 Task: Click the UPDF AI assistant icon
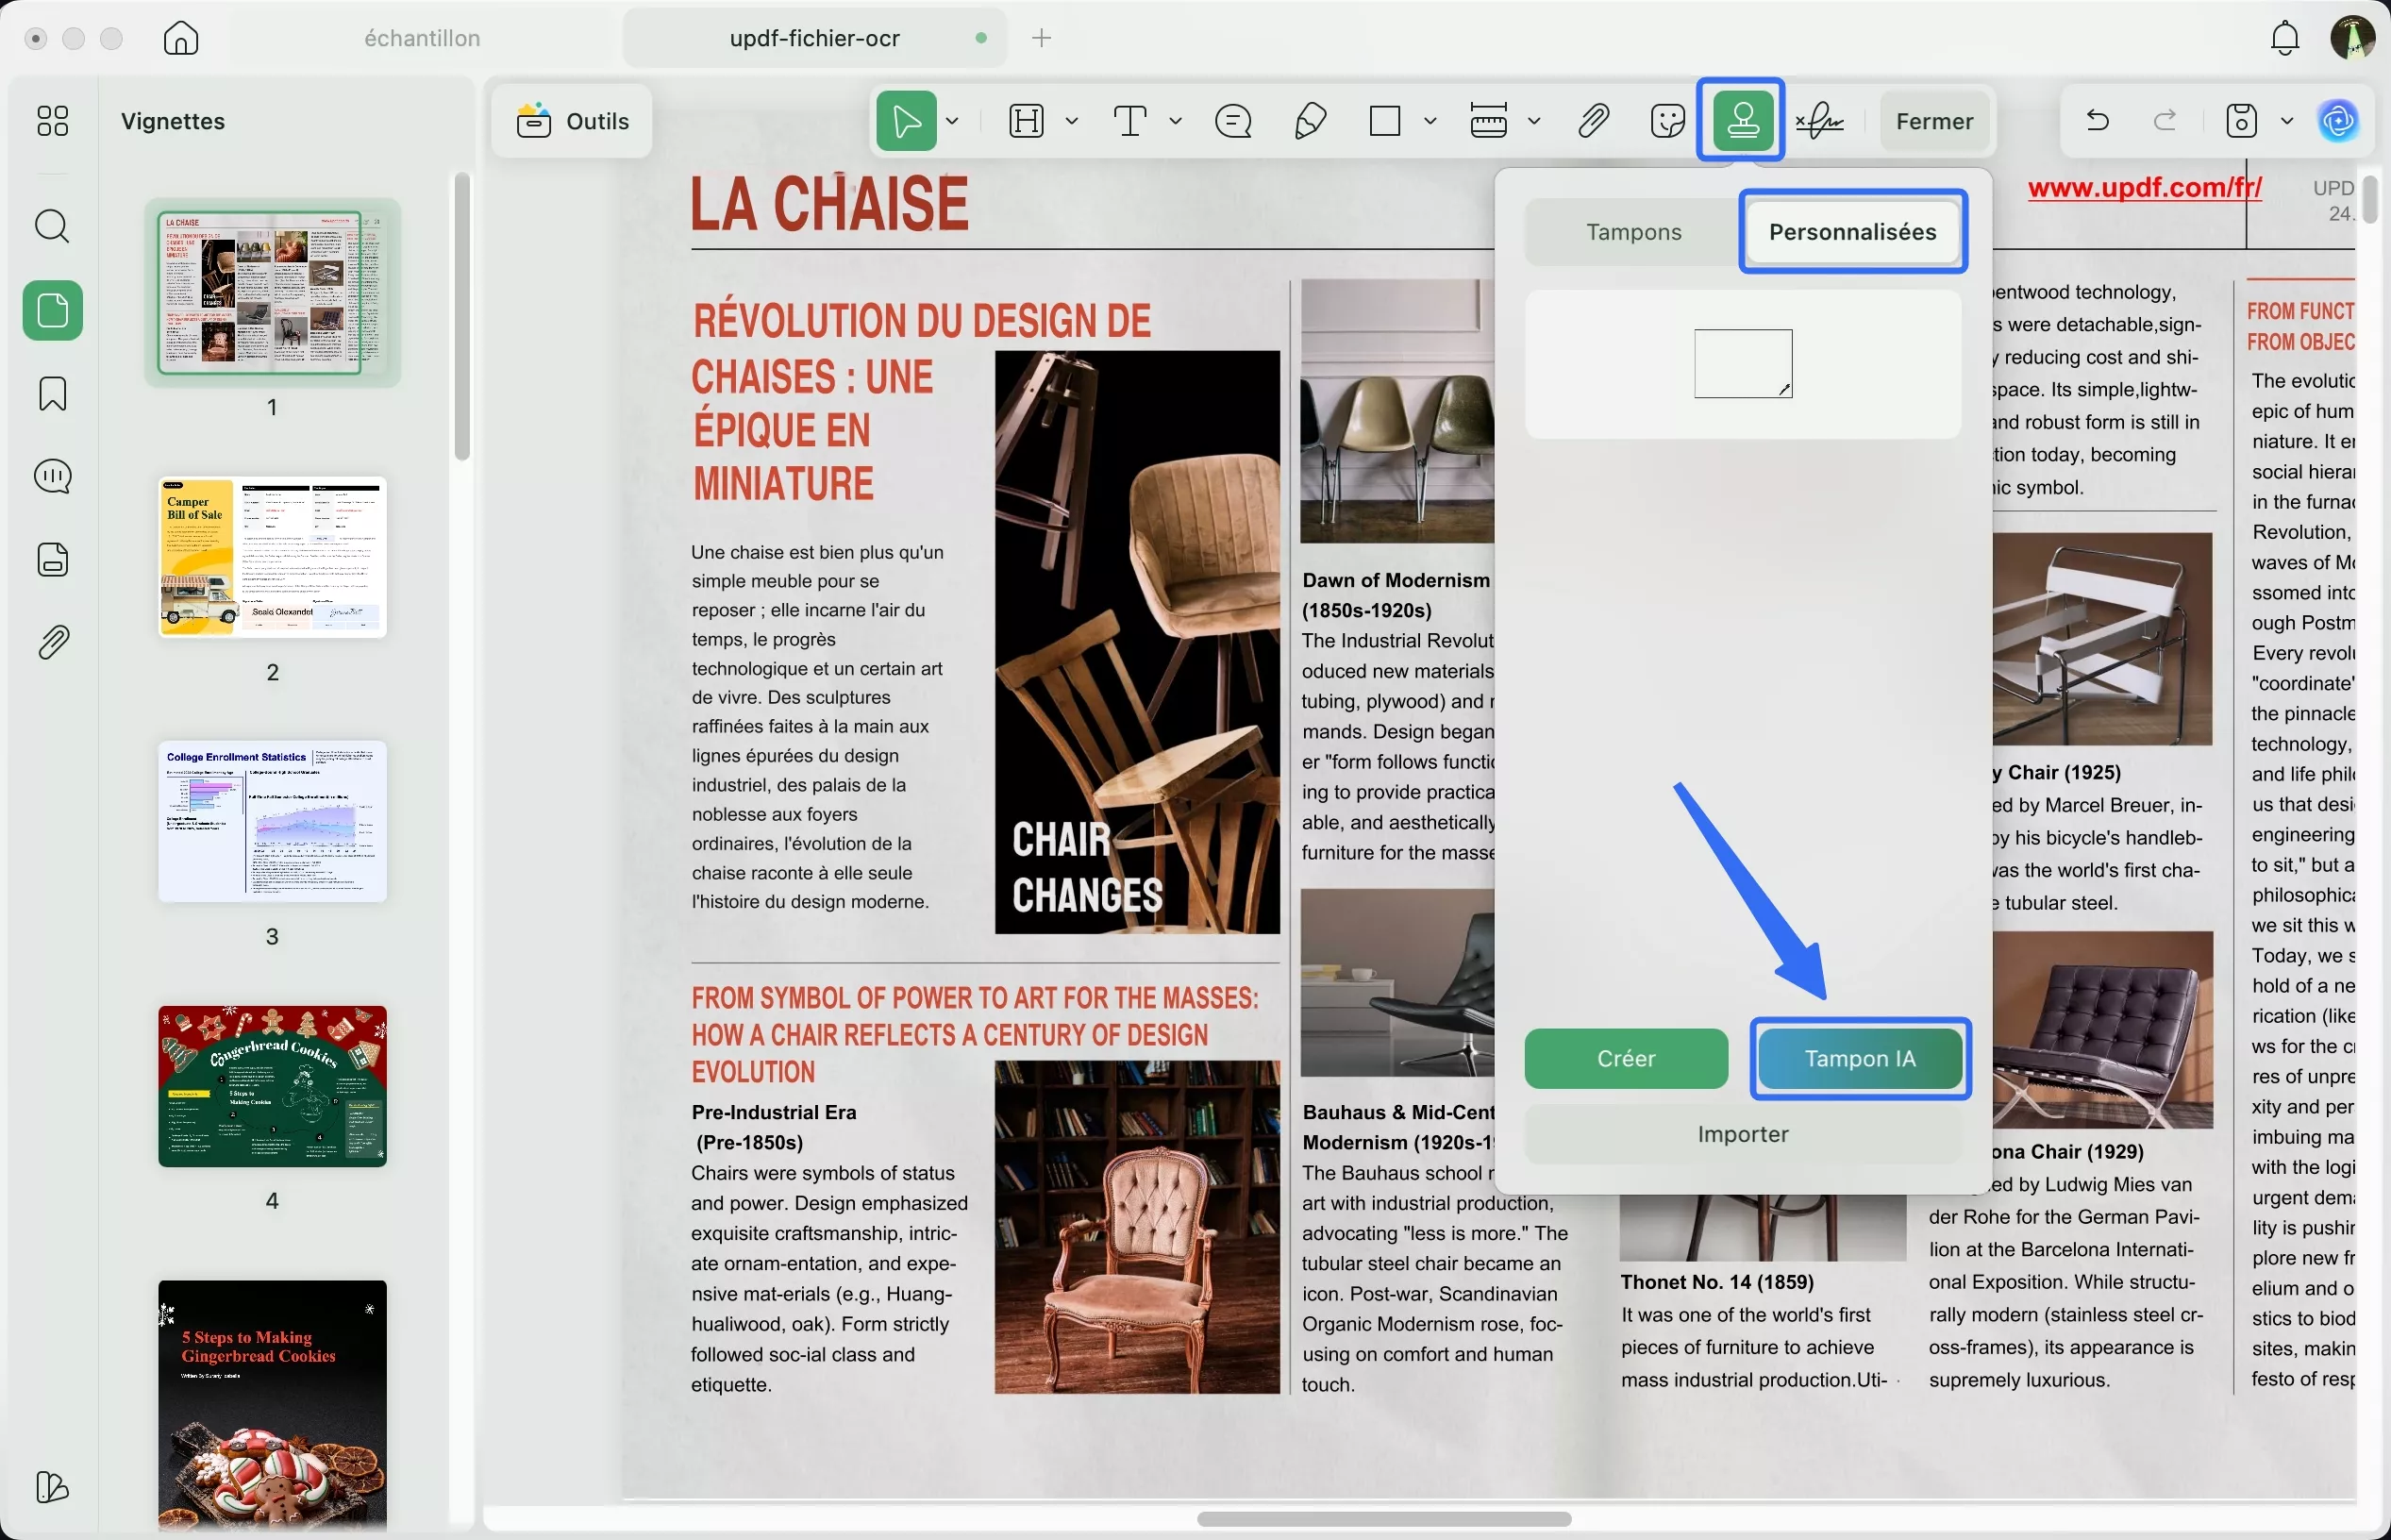point(2338,121)
